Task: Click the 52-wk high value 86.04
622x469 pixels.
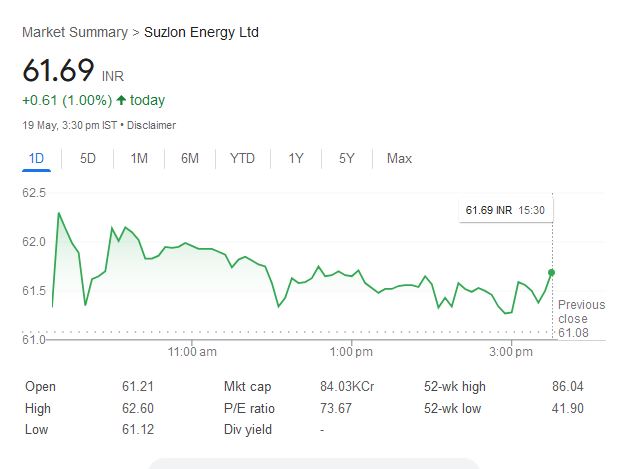Action: click(x=568, y=386)
